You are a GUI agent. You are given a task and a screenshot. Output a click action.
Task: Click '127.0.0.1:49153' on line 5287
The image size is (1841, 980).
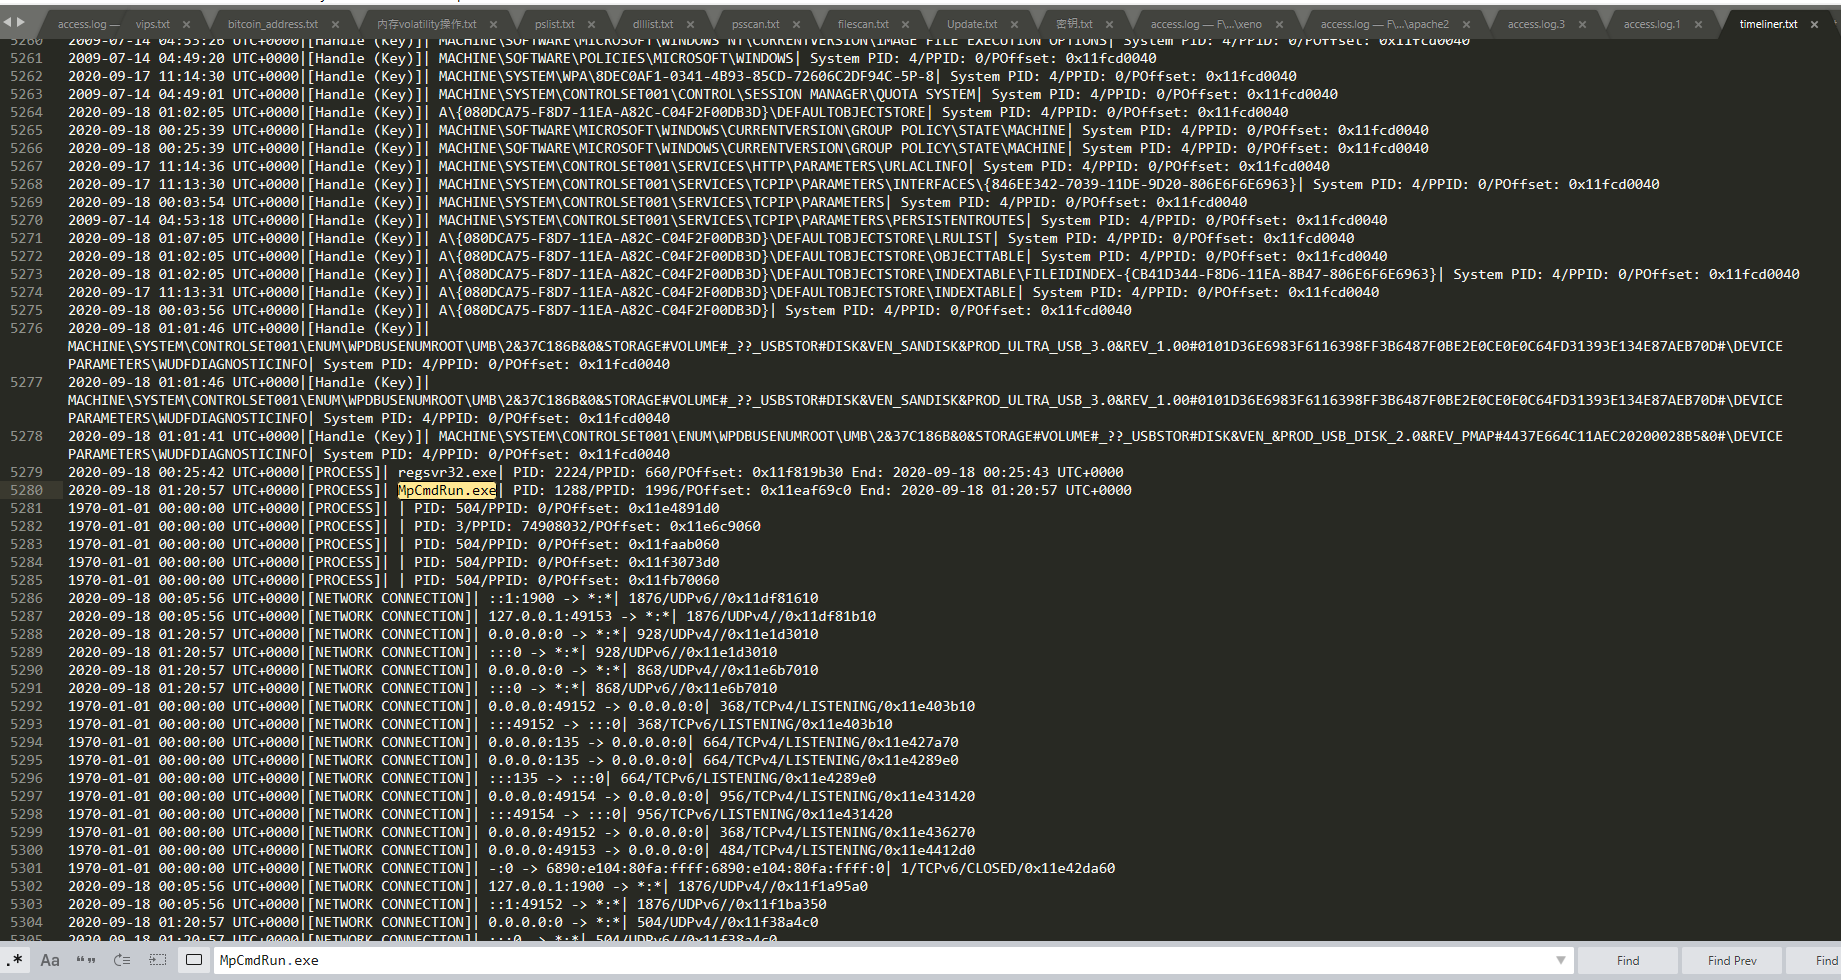click(550, 616)
